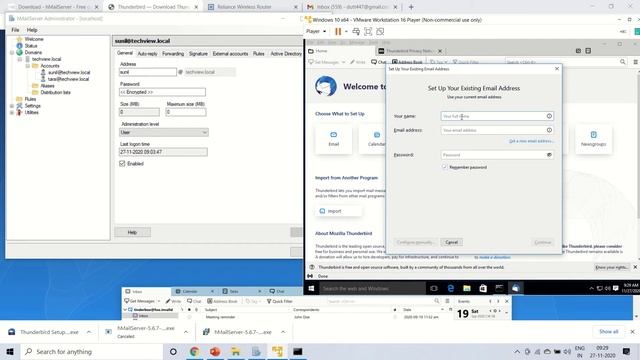Click the Domains globe icon in hMailServer
This screenshot has width=640, height=360.
click(19, 52)
